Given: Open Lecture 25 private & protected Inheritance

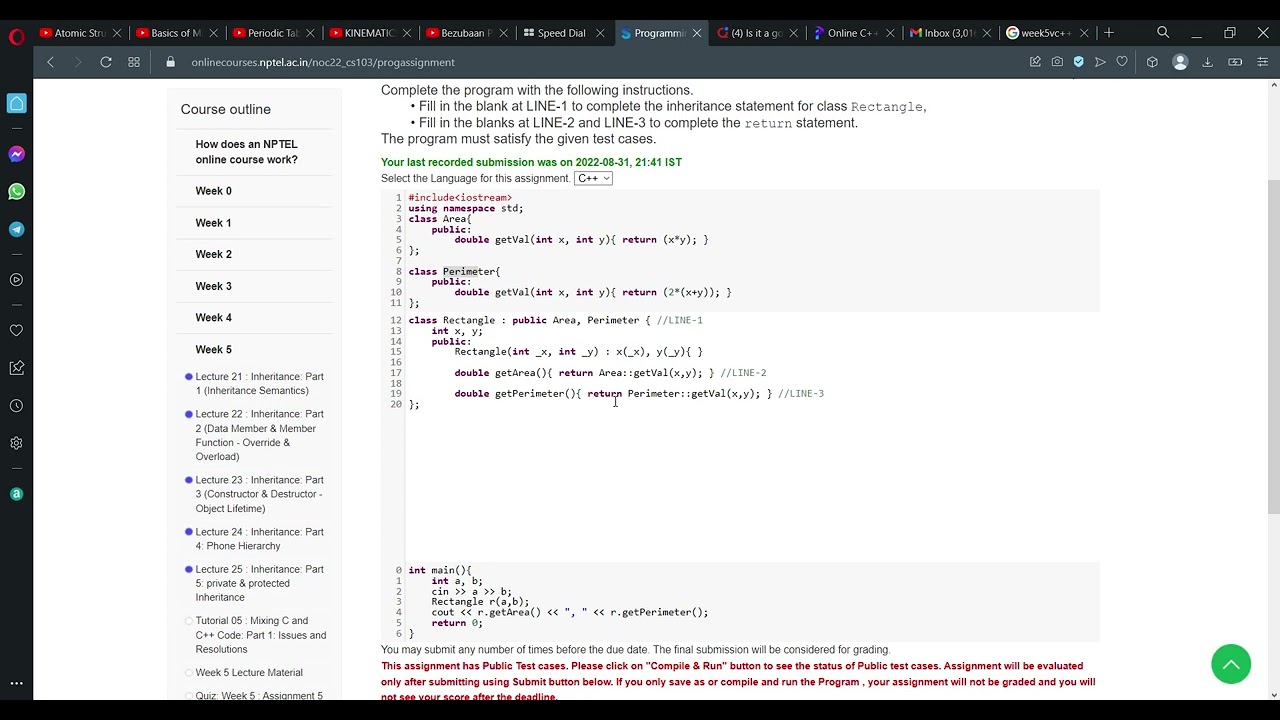Looking at the screenshot, I should [260, 583].
